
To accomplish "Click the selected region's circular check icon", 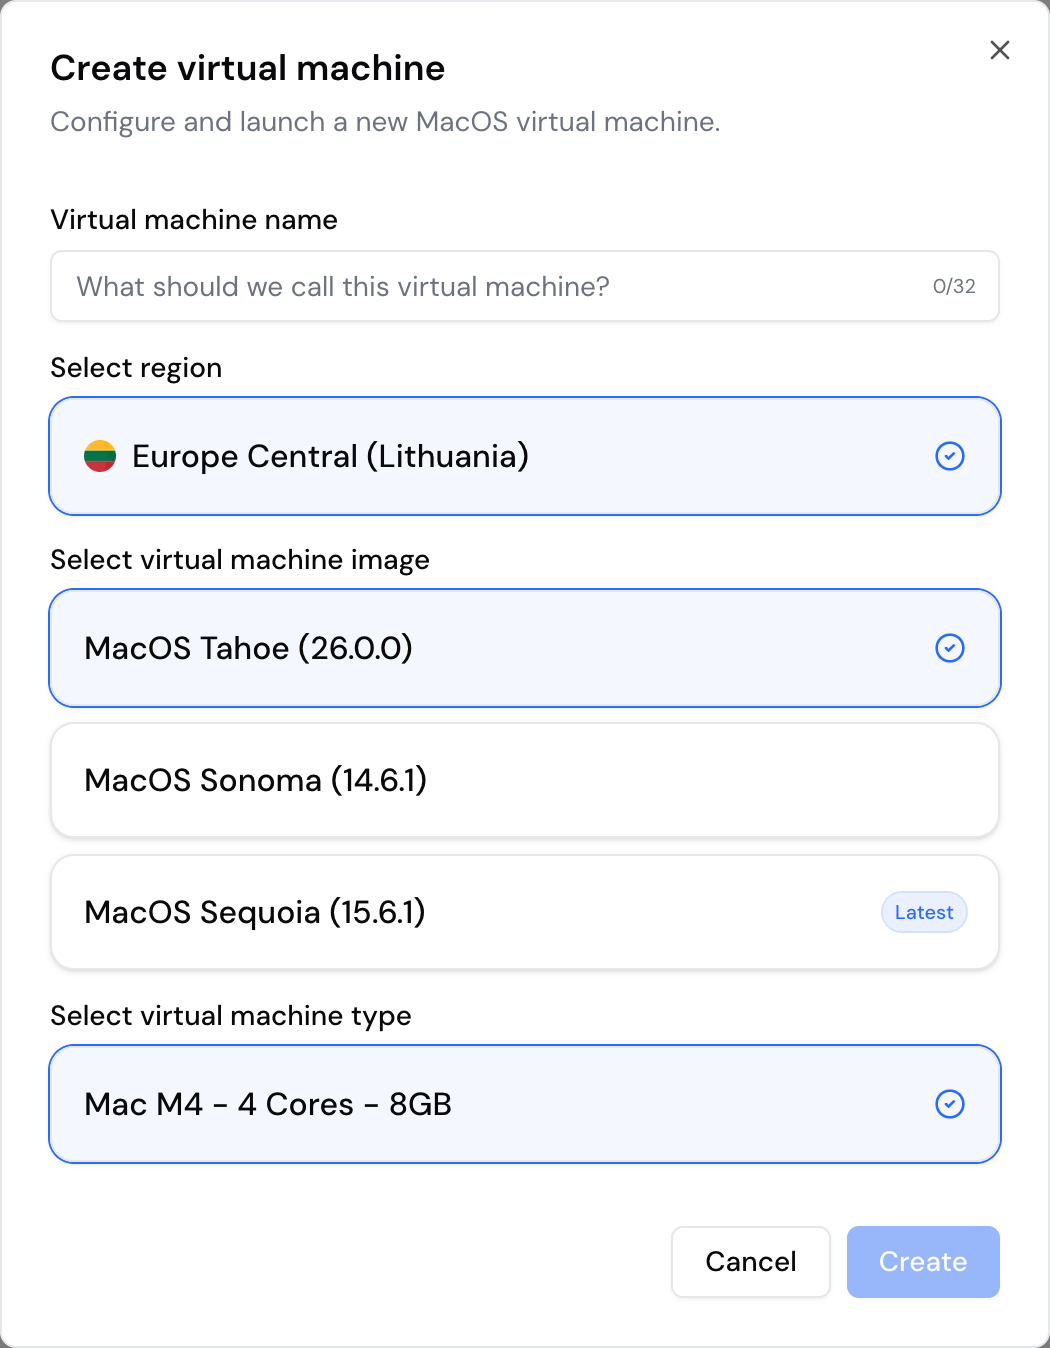I will tap(950, 456).
